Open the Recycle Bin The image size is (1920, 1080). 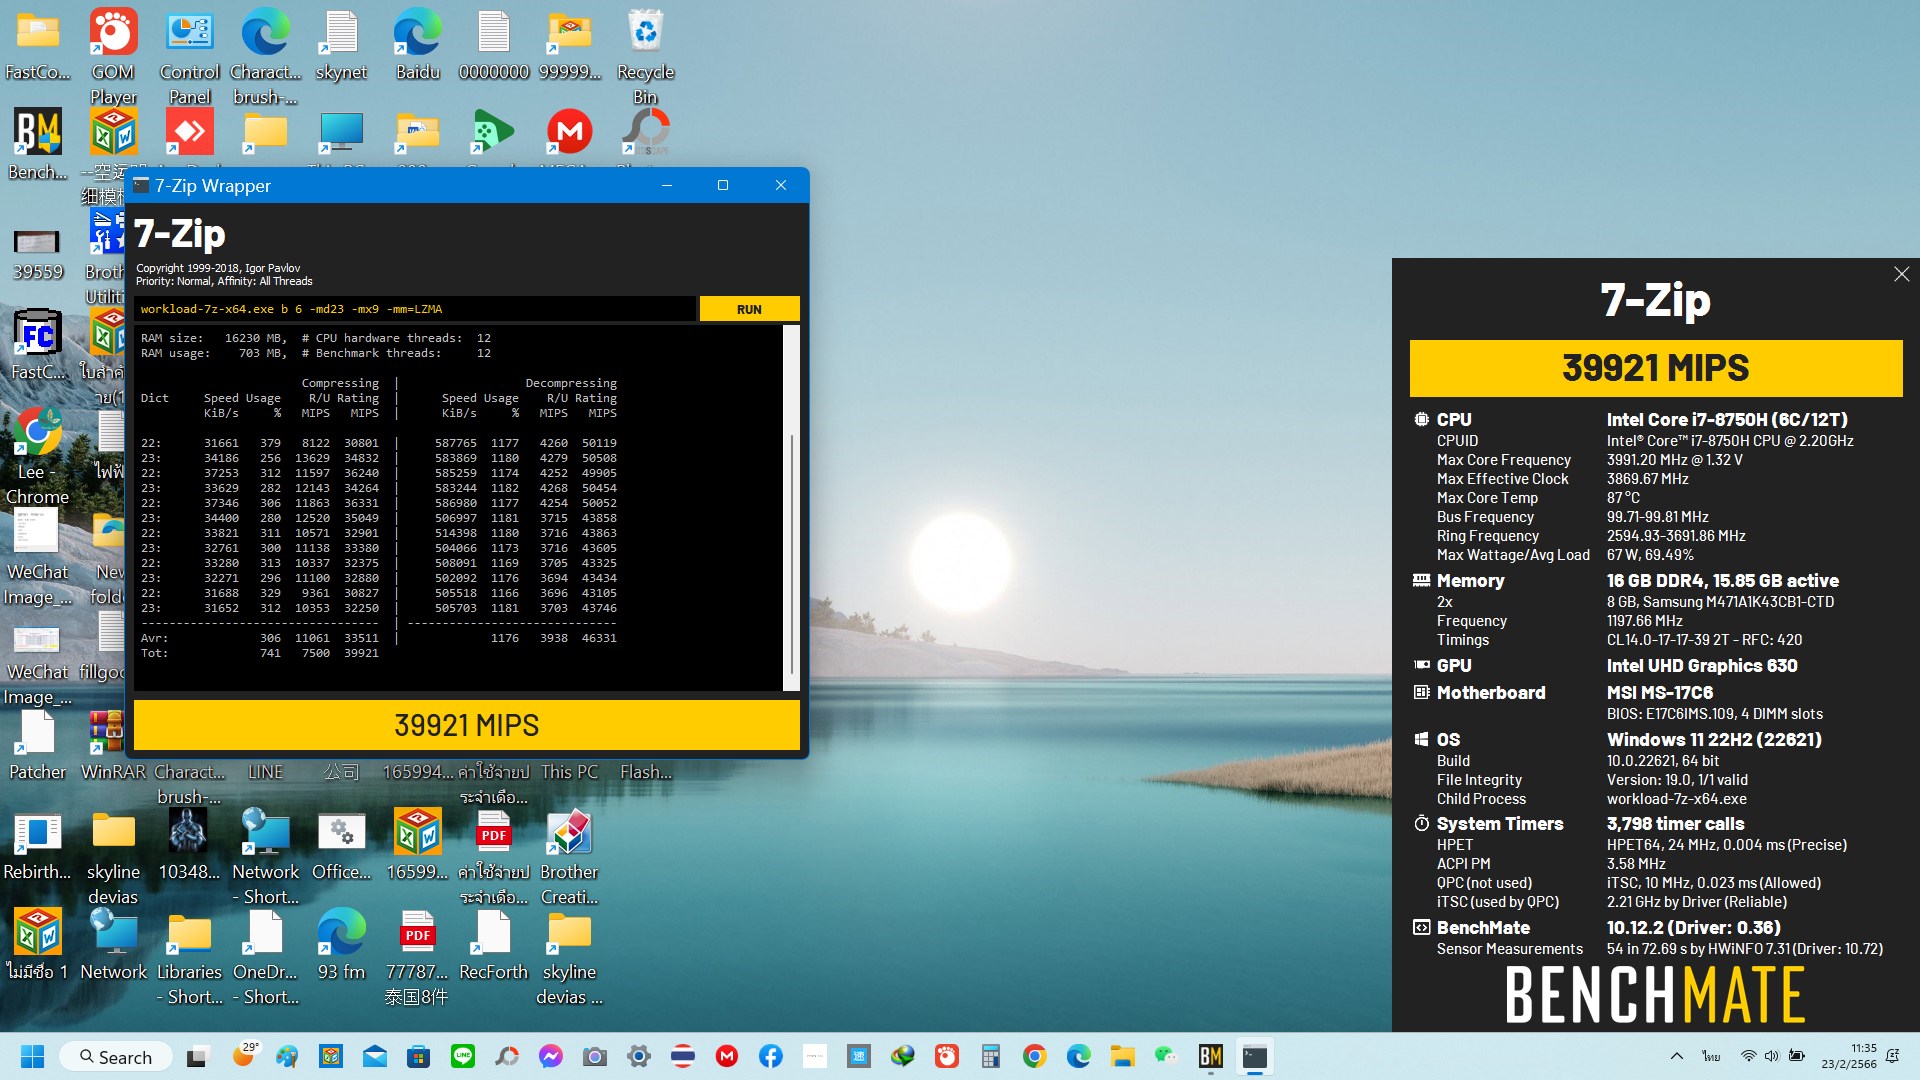[645, 56]
